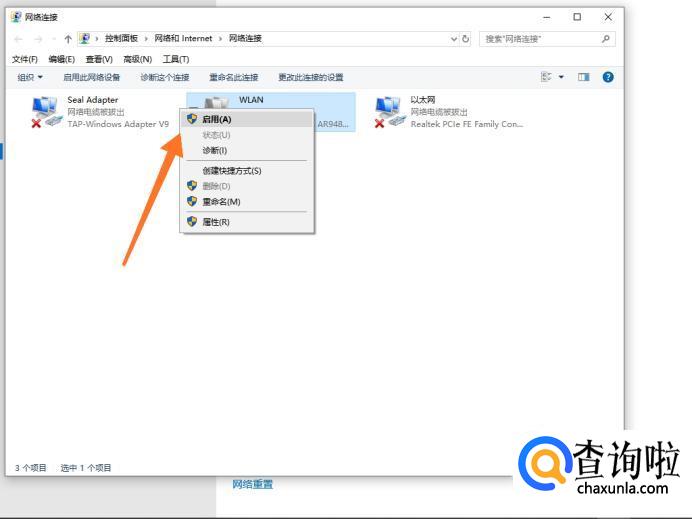Click the 网络重置 link
The image size is (692, 519).
pyautogui.click(x=252, y=484)
